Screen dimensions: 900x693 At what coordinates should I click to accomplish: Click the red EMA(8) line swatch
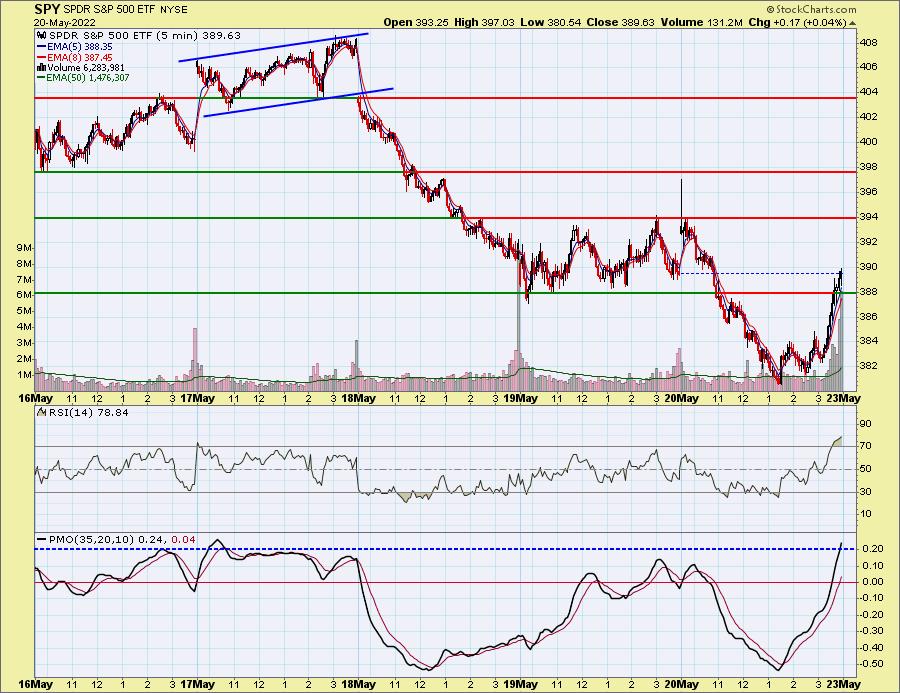[x=41, y=57]
